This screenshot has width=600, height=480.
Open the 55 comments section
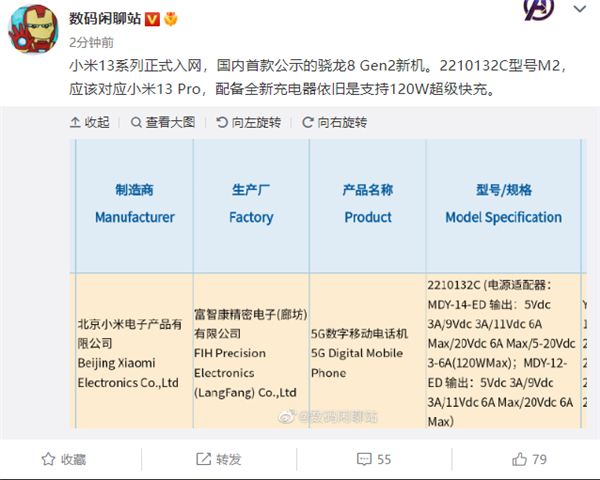pyautogui.click(x=374, y=459)
